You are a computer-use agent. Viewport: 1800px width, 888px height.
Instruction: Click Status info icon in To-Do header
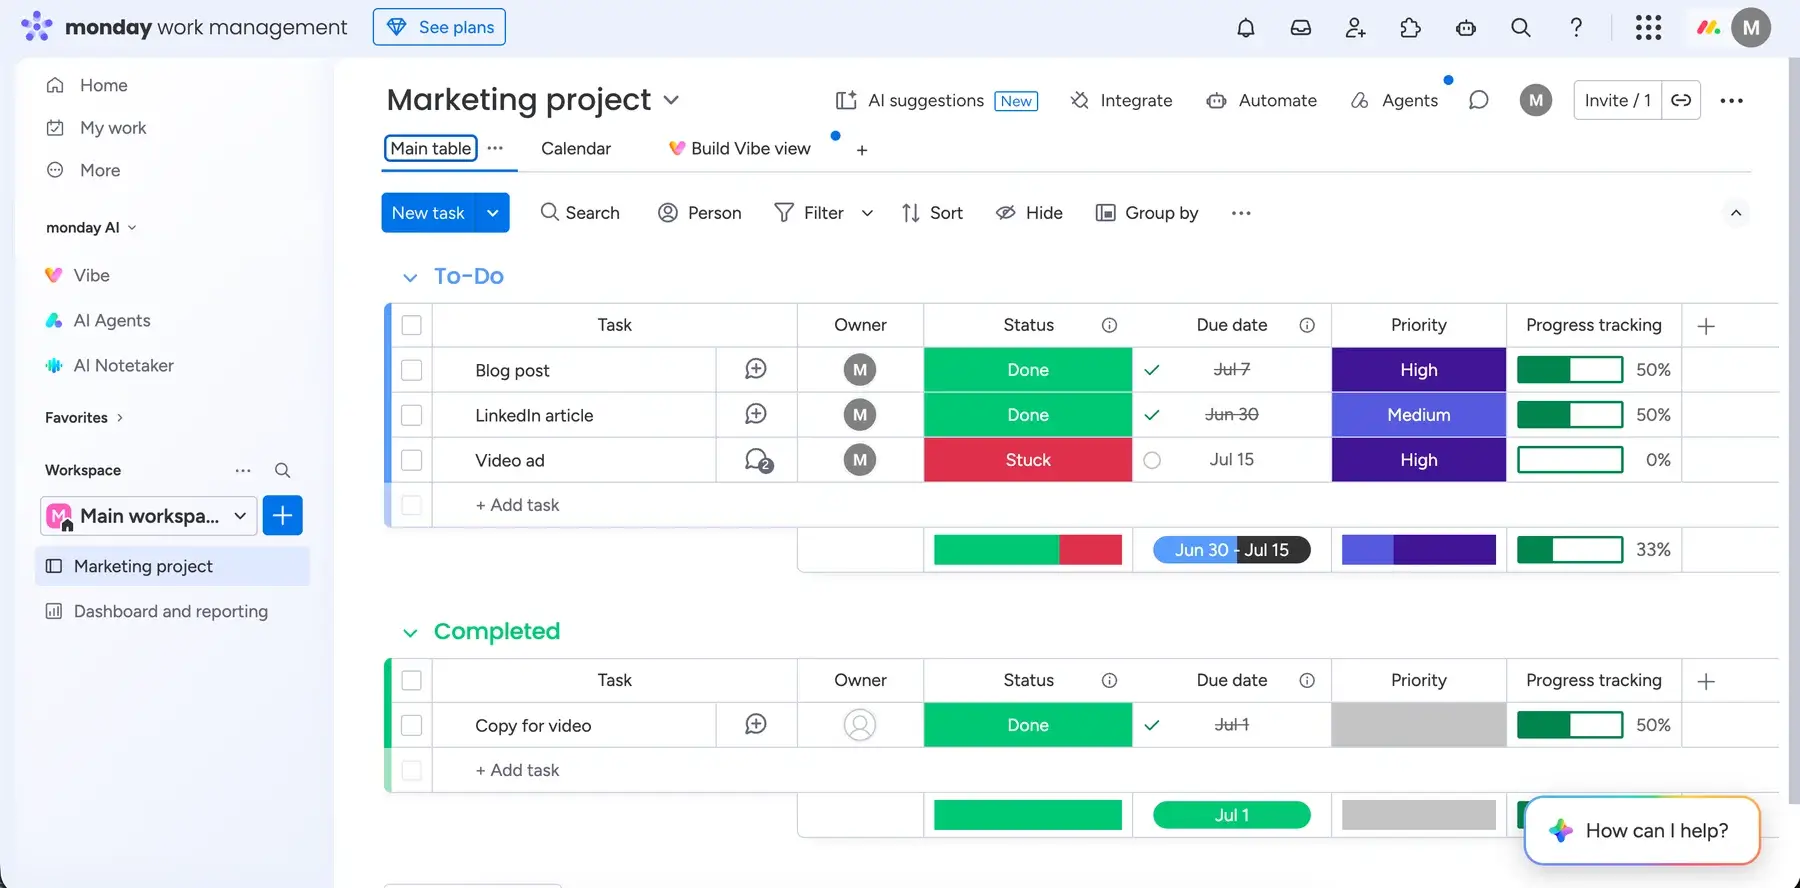coord(1109,325)
